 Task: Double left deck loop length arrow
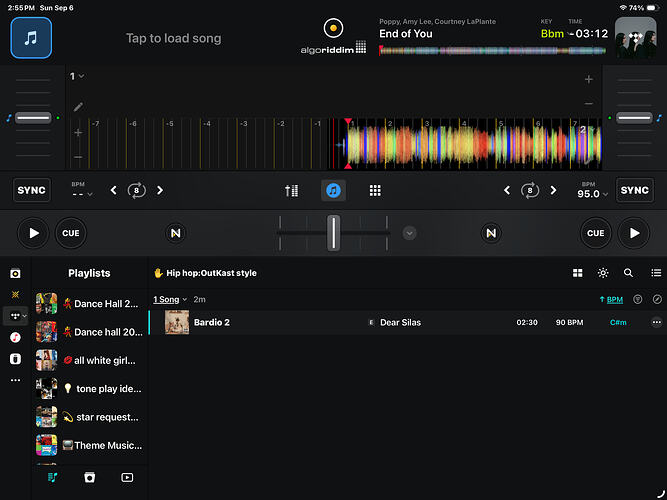[160, 190]
